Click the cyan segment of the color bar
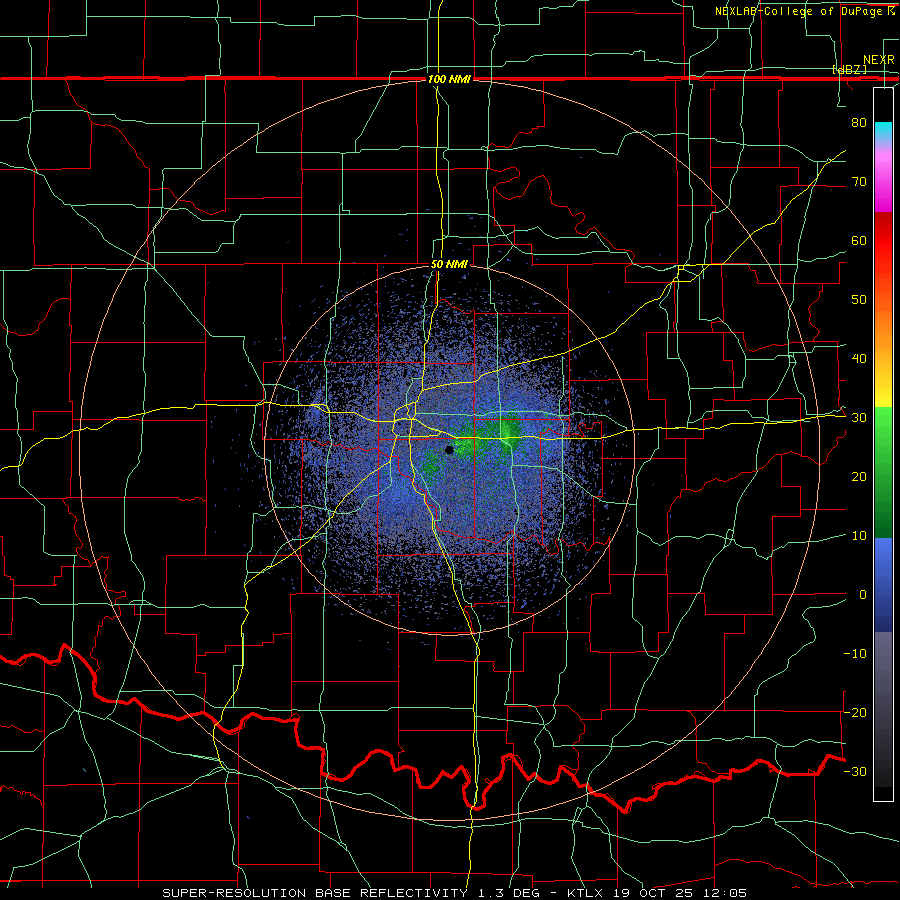 [x=883, y=131]
